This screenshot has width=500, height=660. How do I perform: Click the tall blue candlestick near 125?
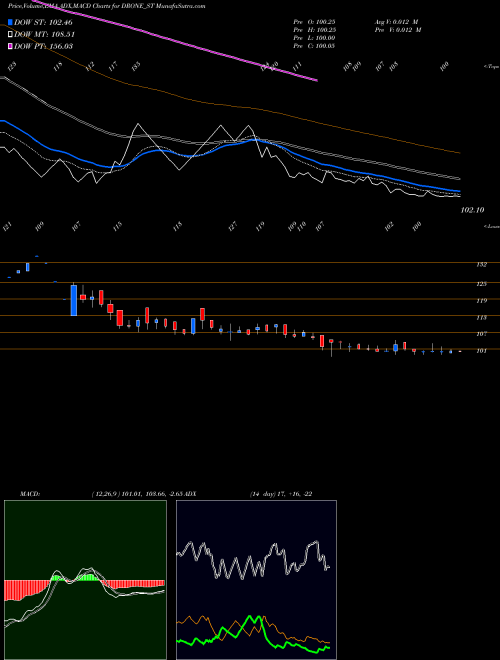pos(74,300)
